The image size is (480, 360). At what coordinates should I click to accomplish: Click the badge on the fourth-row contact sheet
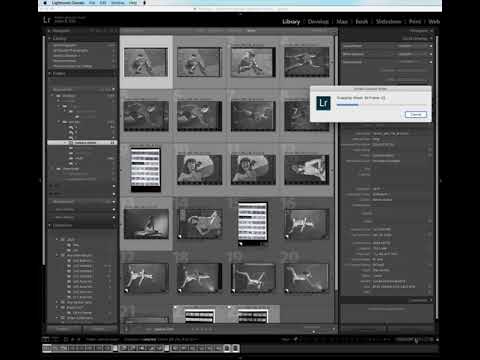tap(241, 244)
